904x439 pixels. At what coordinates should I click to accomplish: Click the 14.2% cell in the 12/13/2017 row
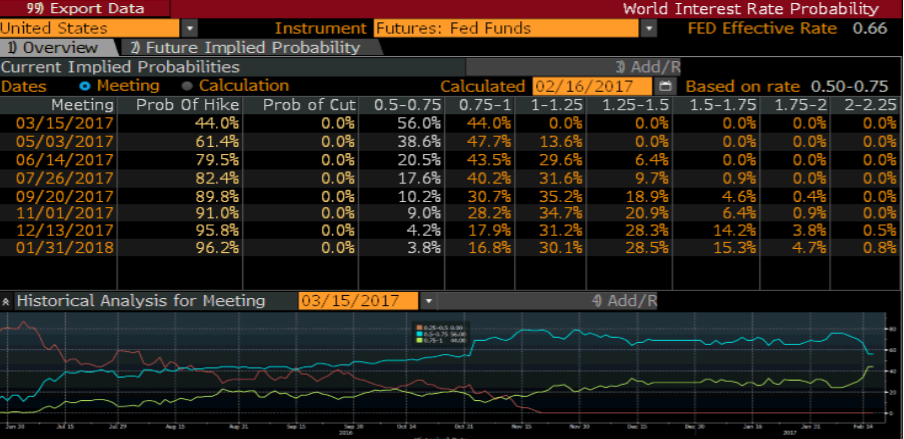[734, 230]
